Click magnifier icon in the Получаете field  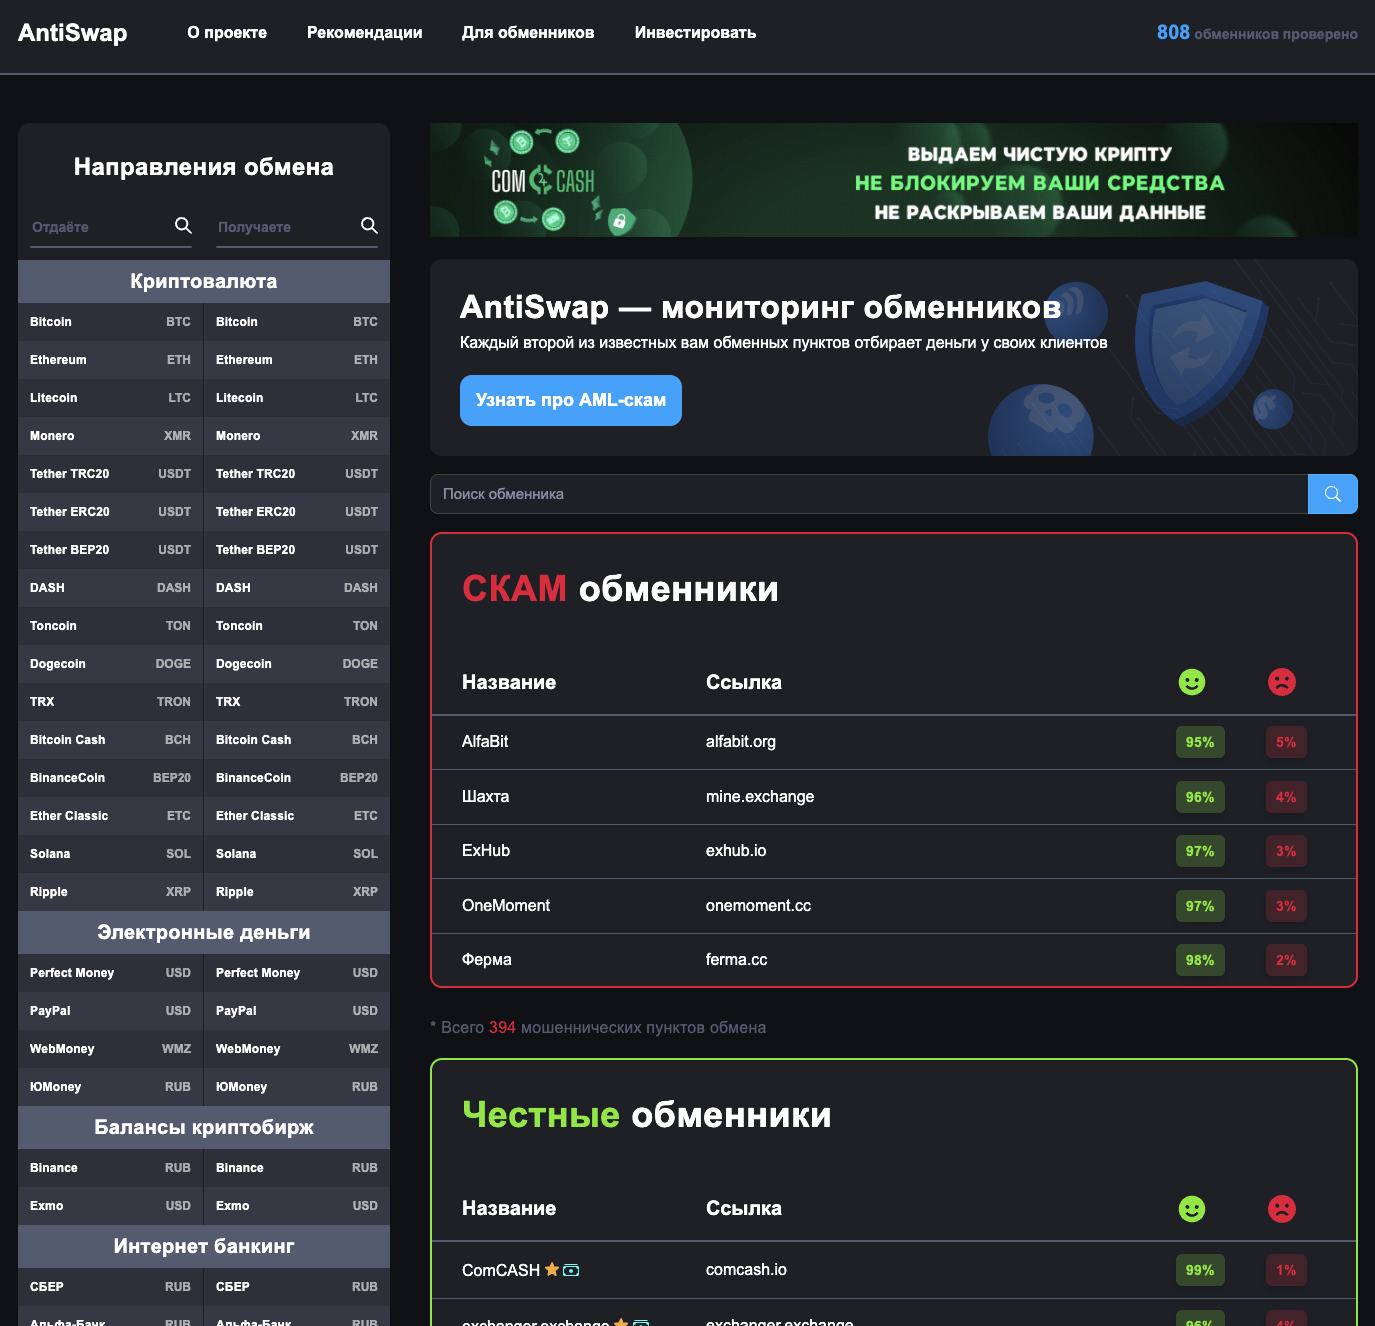(x=369, y=226)
